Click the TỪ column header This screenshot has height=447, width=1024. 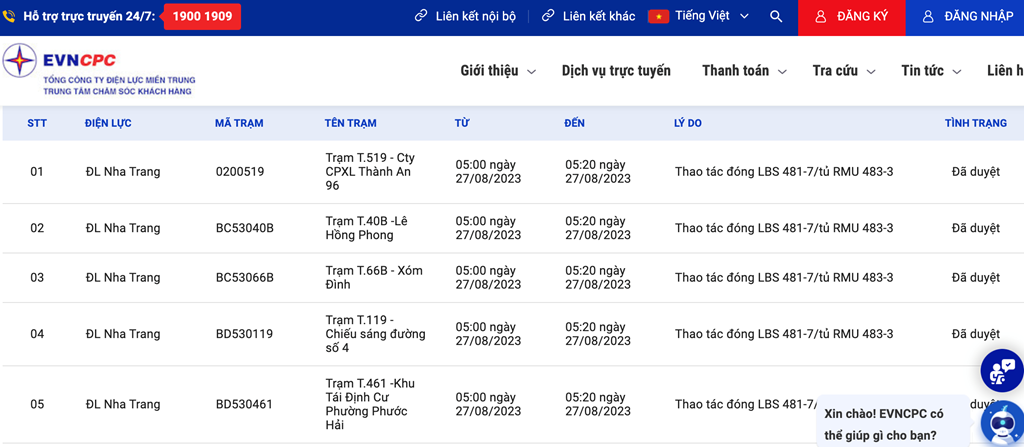(462, 123)
